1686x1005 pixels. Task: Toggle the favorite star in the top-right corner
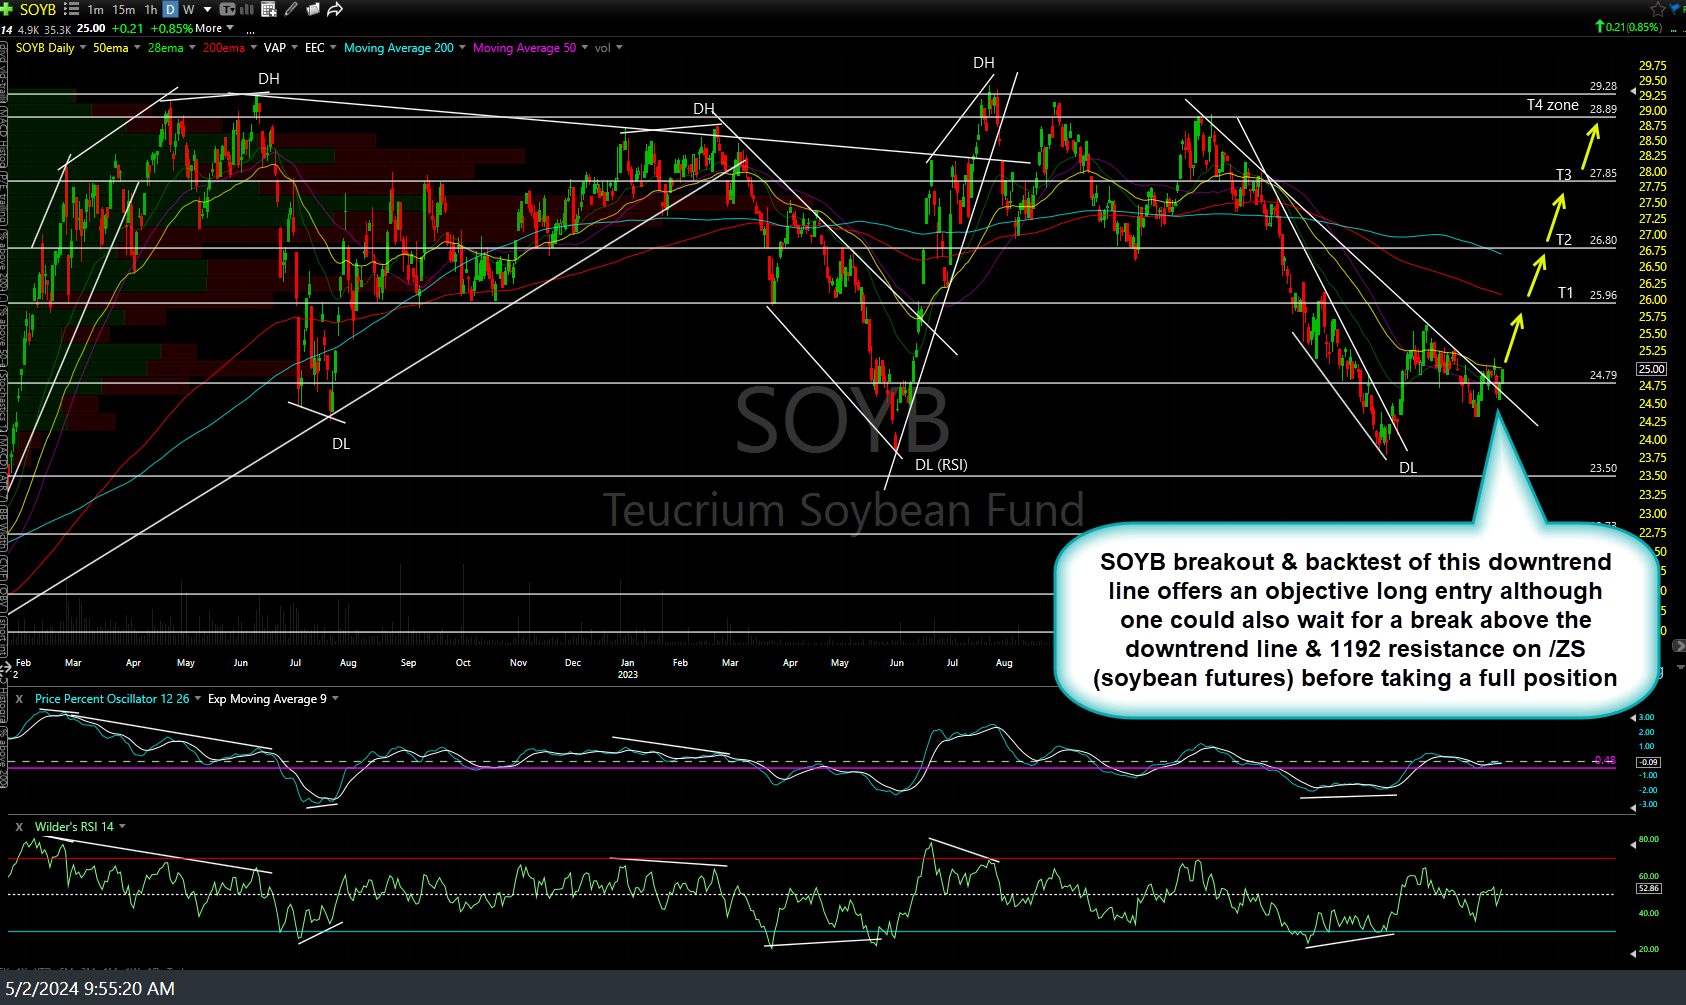(x=1657, y=9)
